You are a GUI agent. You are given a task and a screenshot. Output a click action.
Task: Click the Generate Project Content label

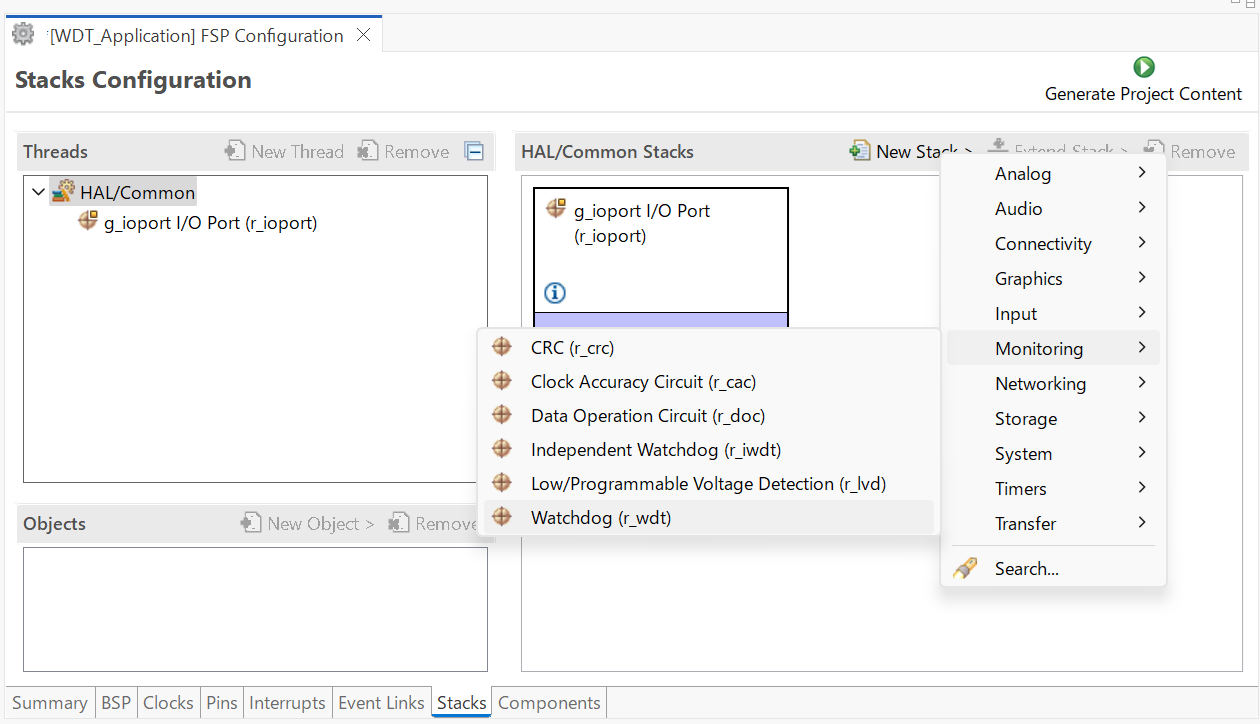tap(1143, 94)
